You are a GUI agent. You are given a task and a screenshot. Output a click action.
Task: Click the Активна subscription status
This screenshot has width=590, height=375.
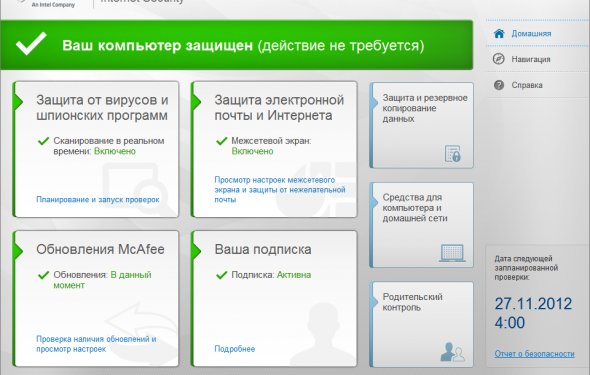[294, 275]
